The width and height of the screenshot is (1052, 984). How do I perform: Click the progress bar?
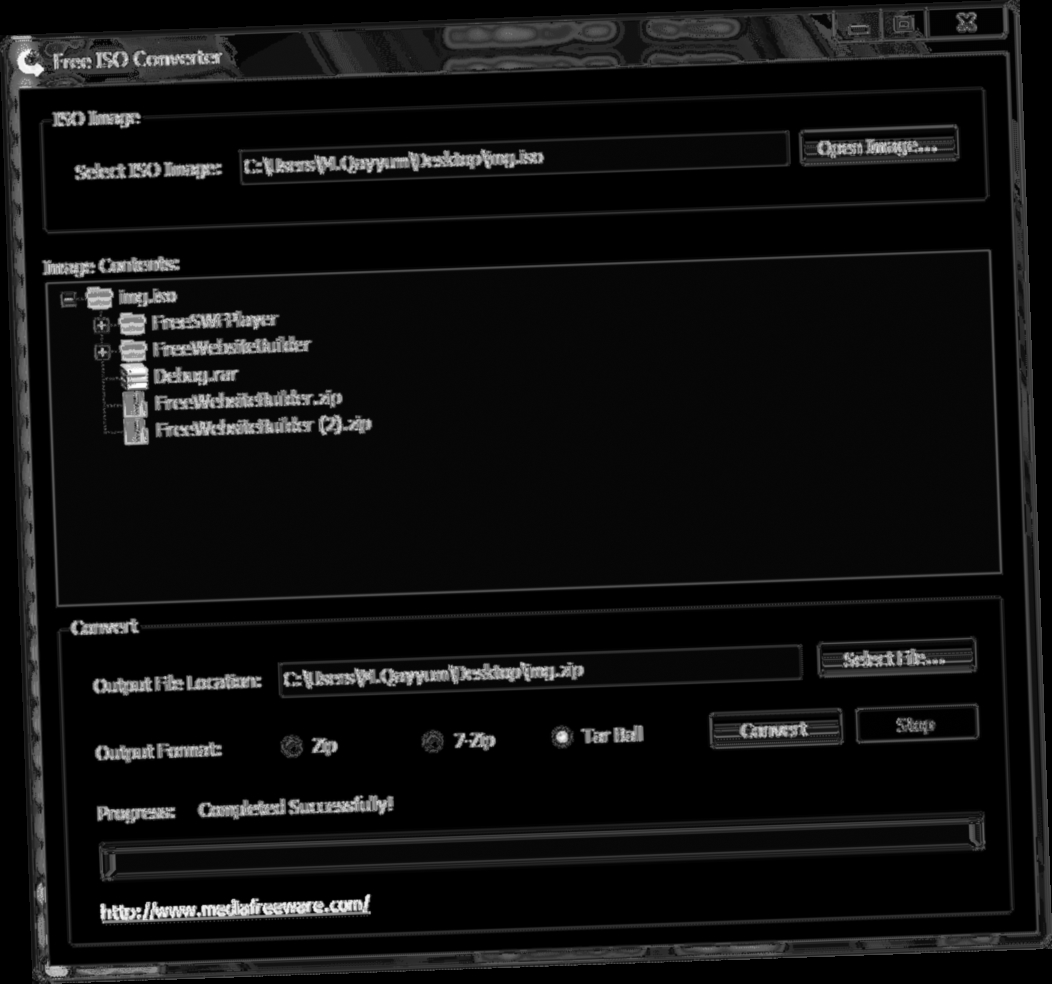[x=540, y=850]
